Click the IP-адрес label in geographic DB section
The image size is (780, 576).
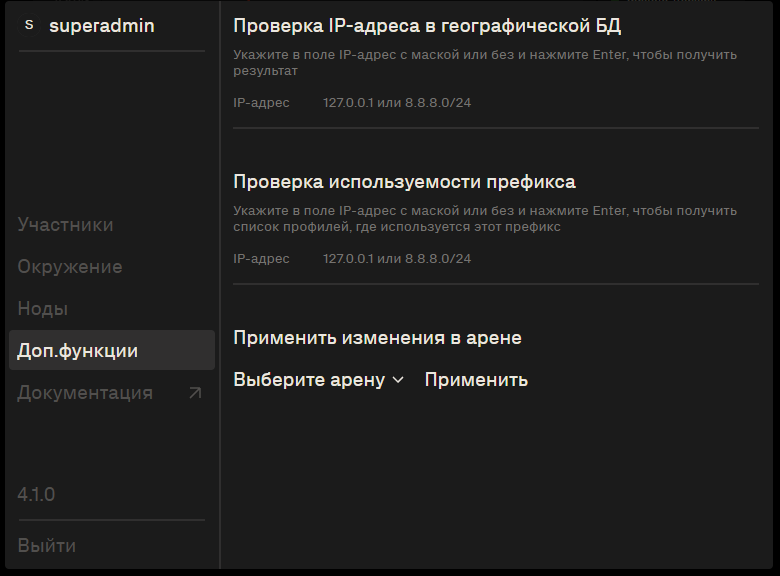(x=261, y=103)
